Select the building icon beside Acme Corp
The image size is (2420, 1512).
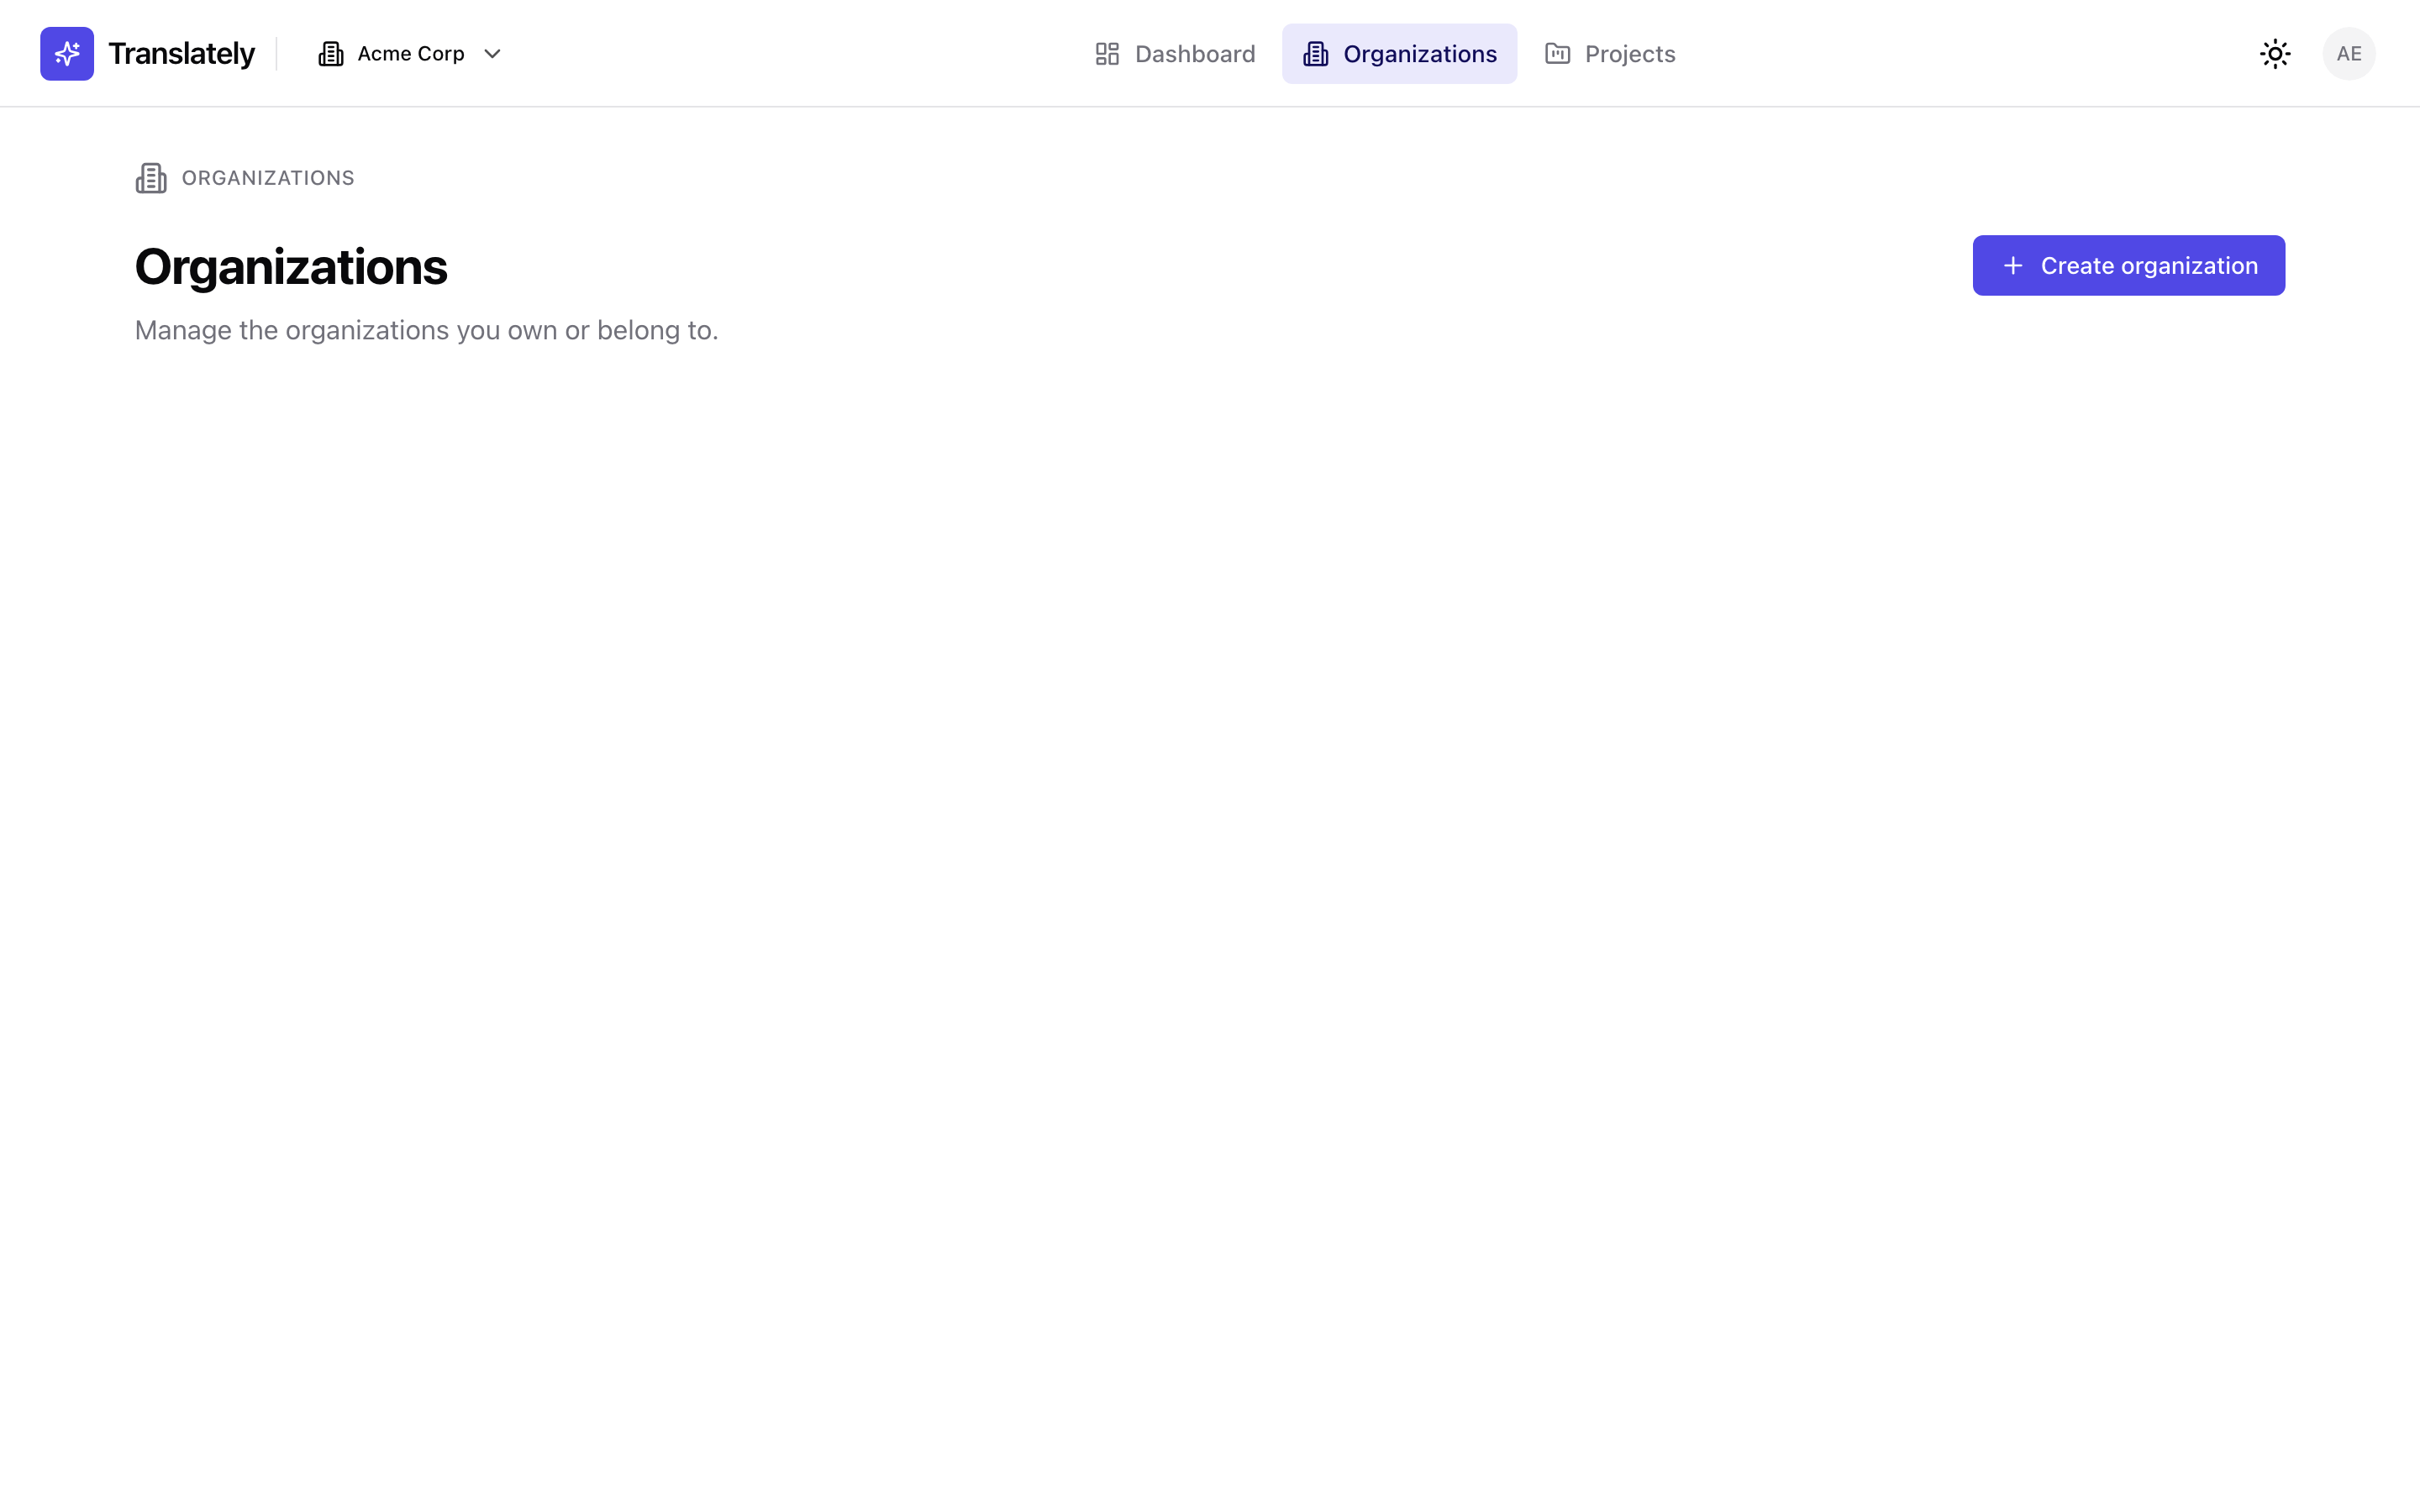330,53
